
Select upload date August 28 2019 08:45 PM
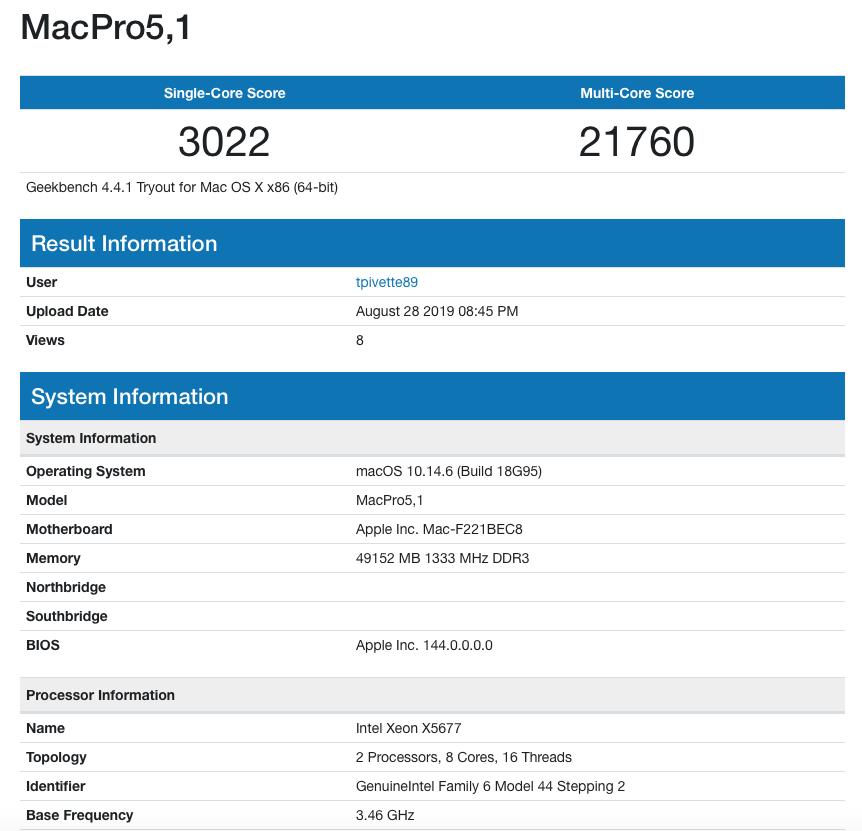tap(437, 312)
